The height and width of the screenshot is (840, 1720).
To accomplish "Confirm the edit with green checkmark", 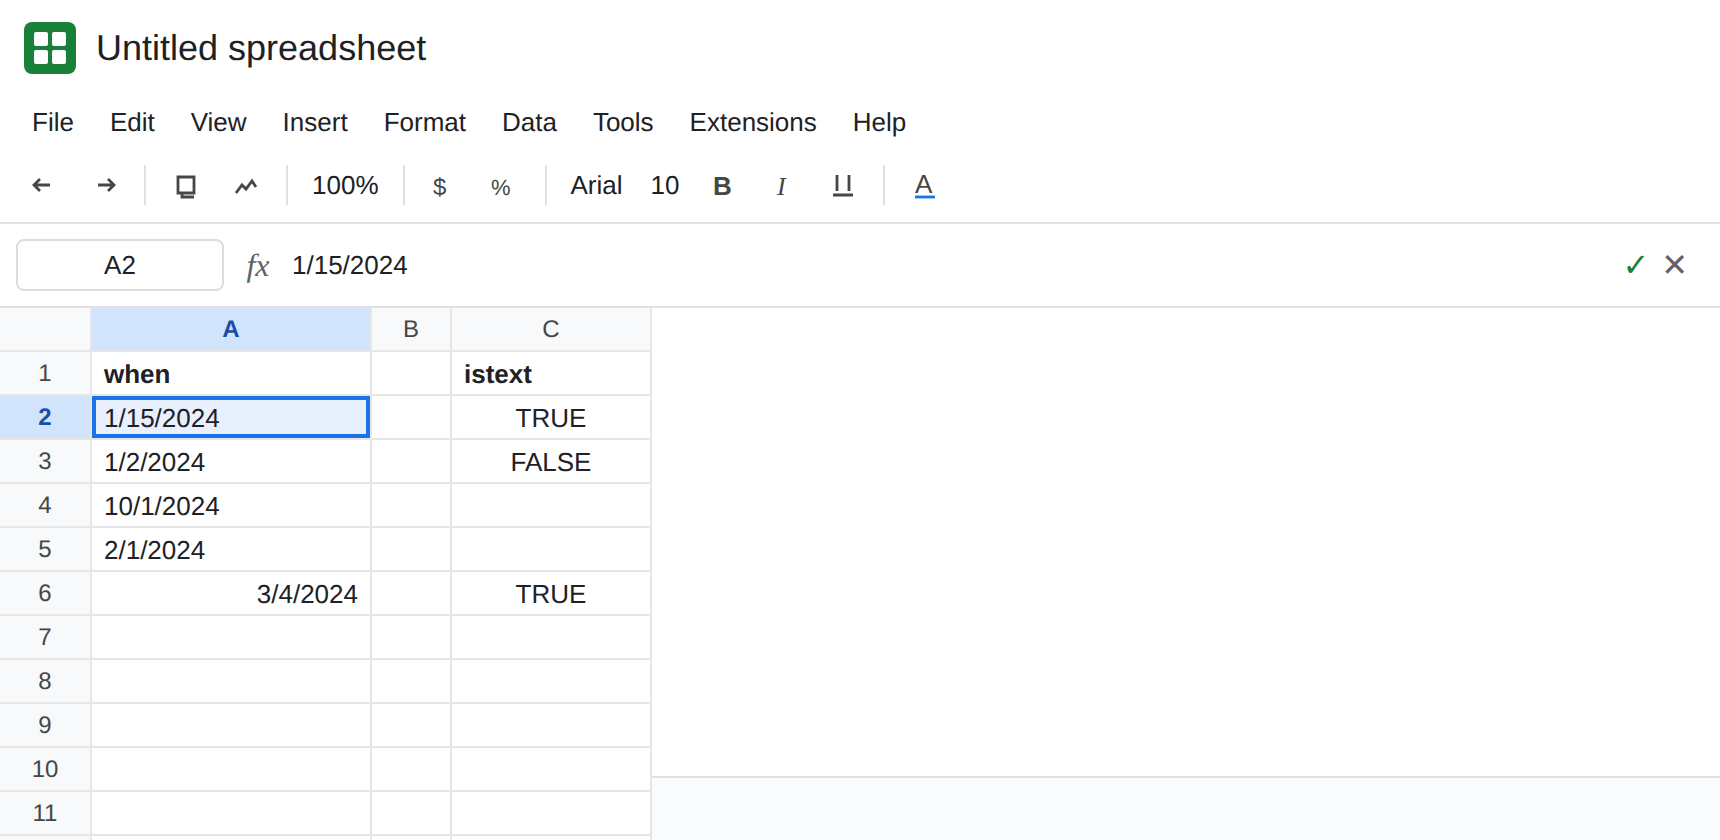I will pos(1635,264).
